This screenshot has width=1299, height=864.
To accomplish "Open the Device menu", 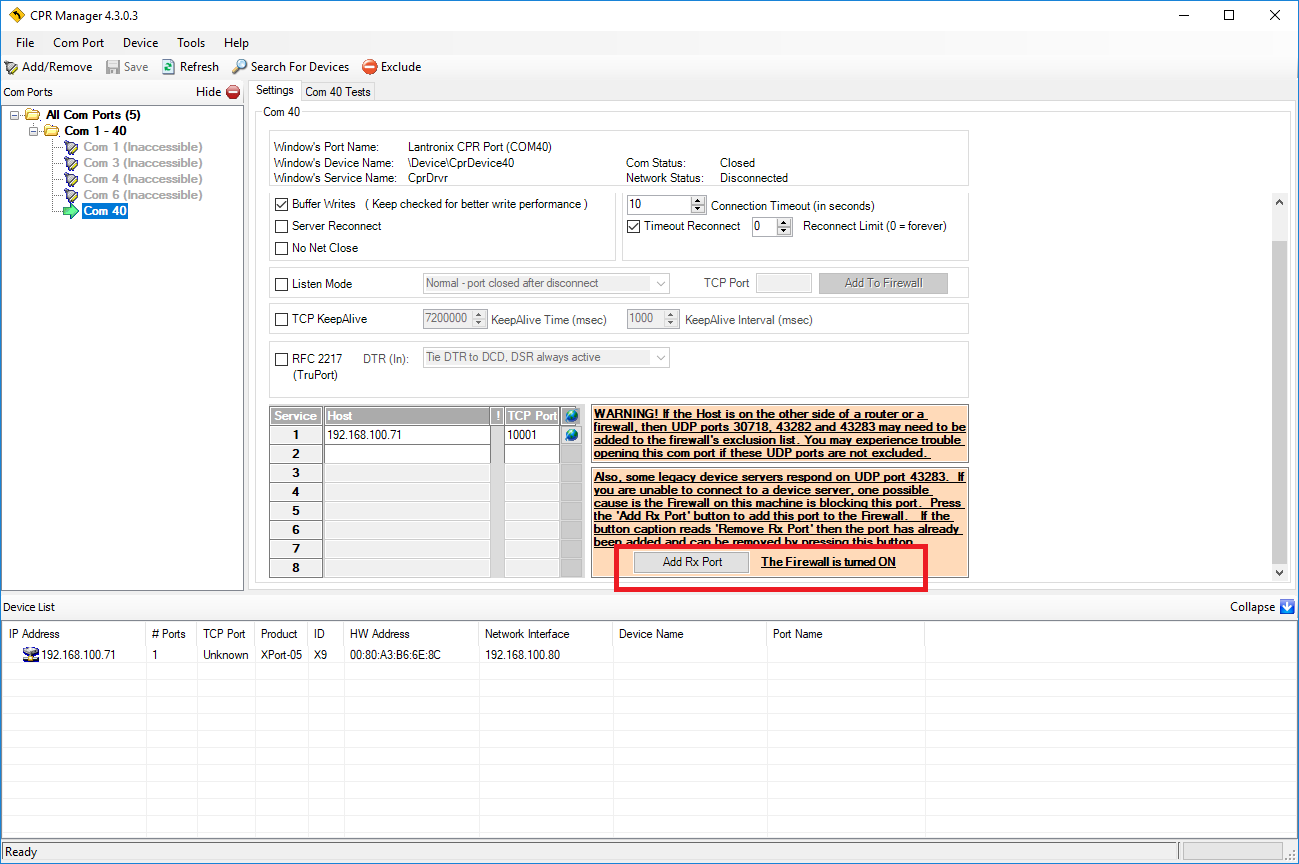I will [x=140, y=43].
